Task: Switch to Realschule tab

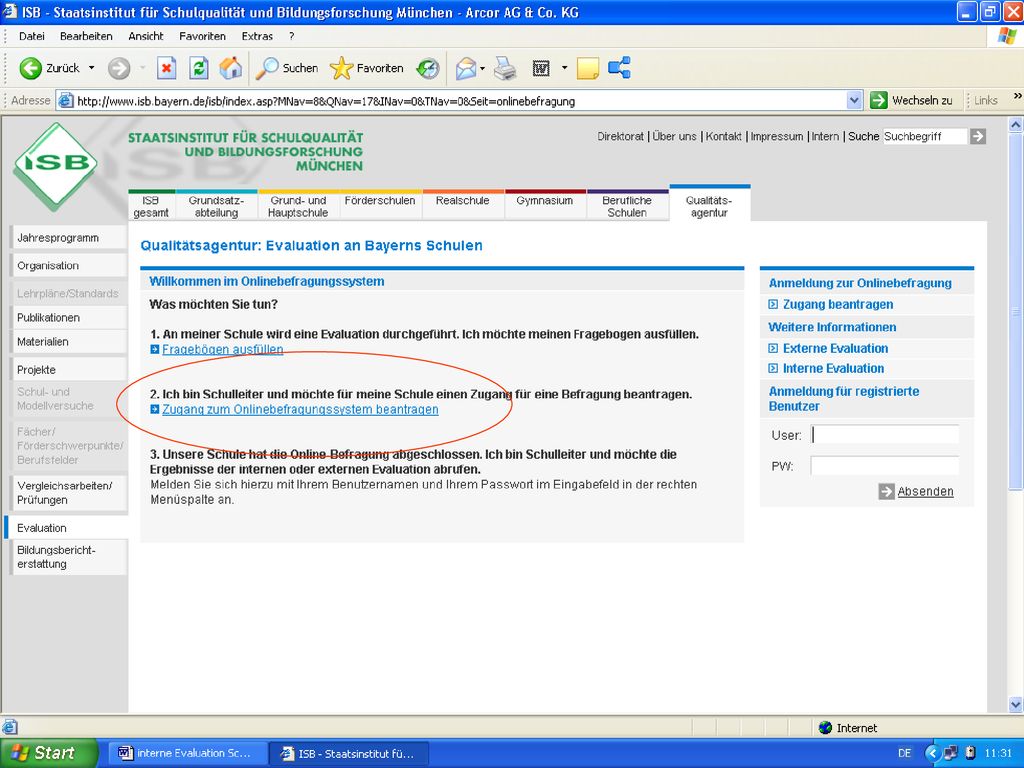Action: [x=462, y=204]
